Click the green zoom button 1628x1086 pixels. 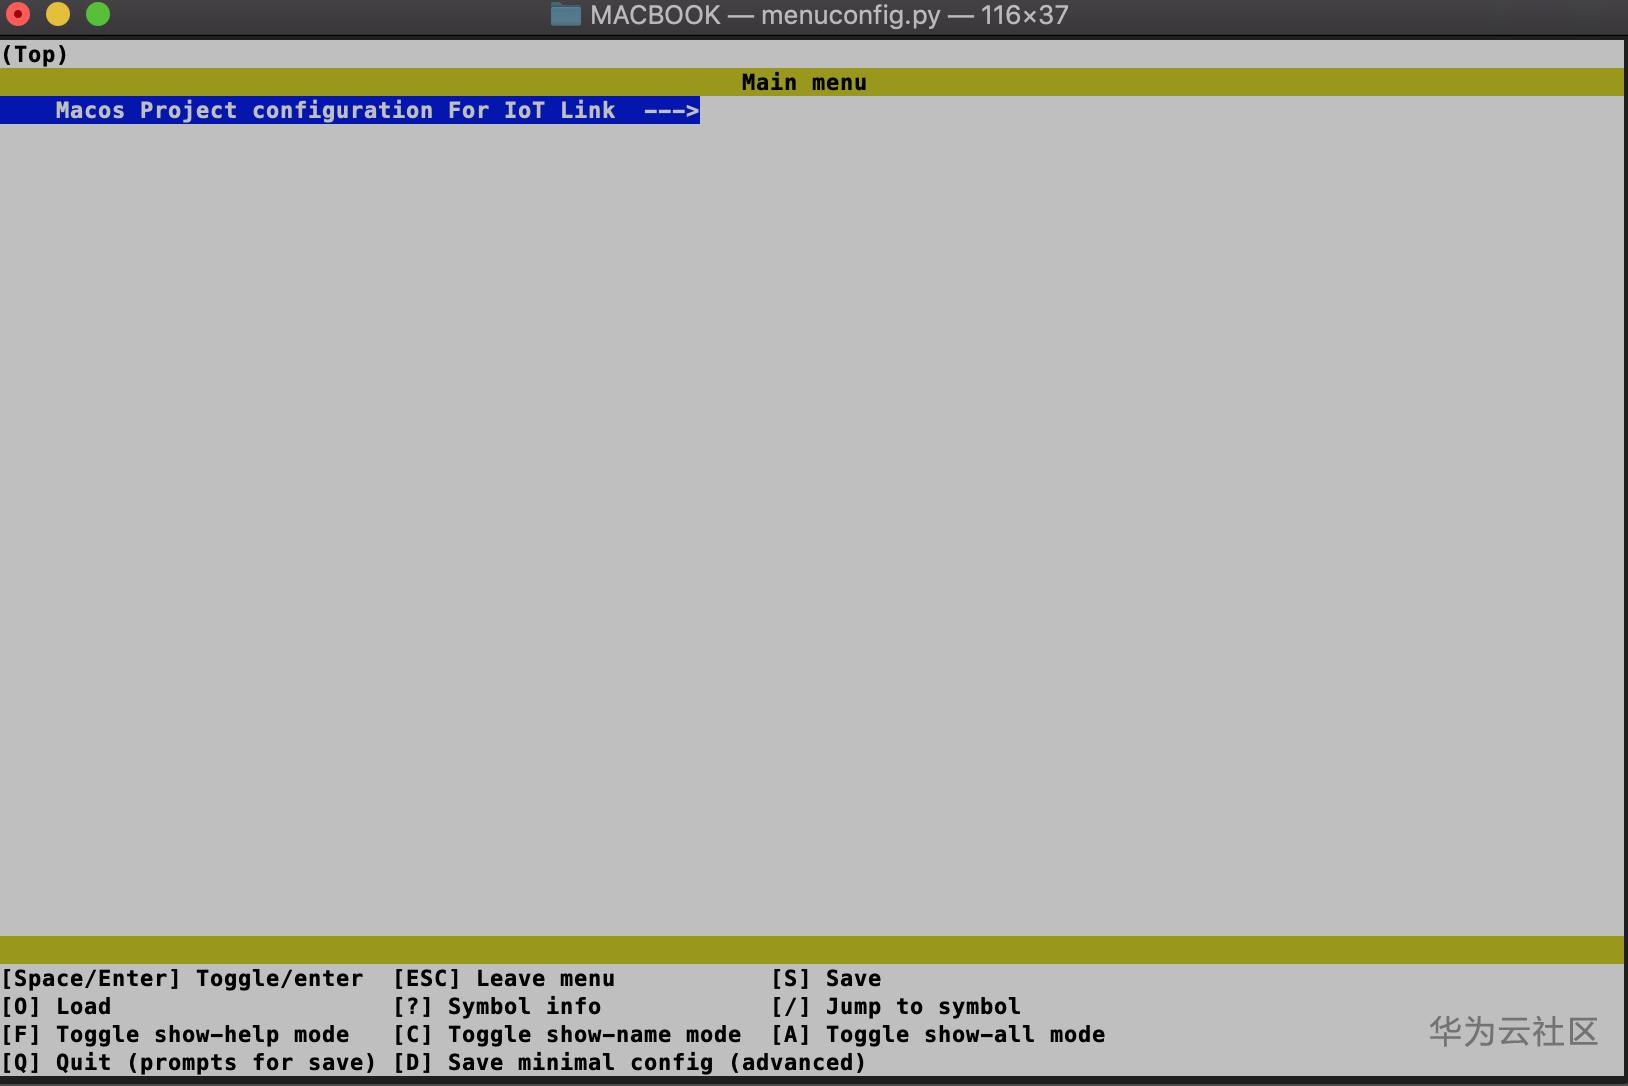[98, 14]
